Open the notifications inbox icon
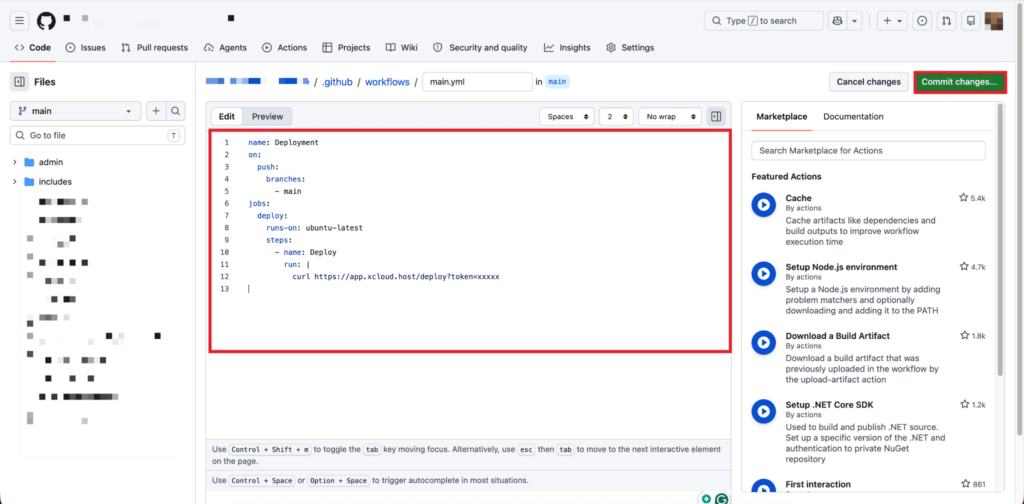 (x=970, y=20)
